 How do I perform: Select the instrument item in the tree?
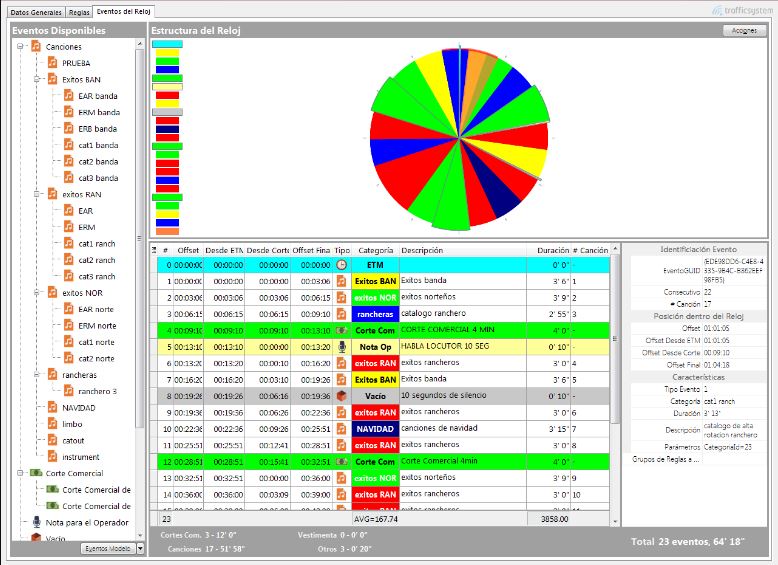click(81, 457)
